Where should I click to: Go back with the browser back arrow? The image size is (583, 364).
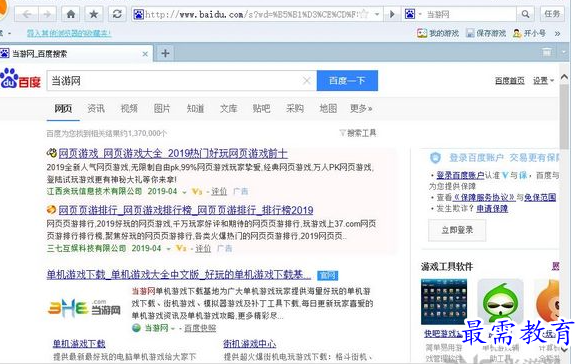pyautogui.click(x=27, y=15)
